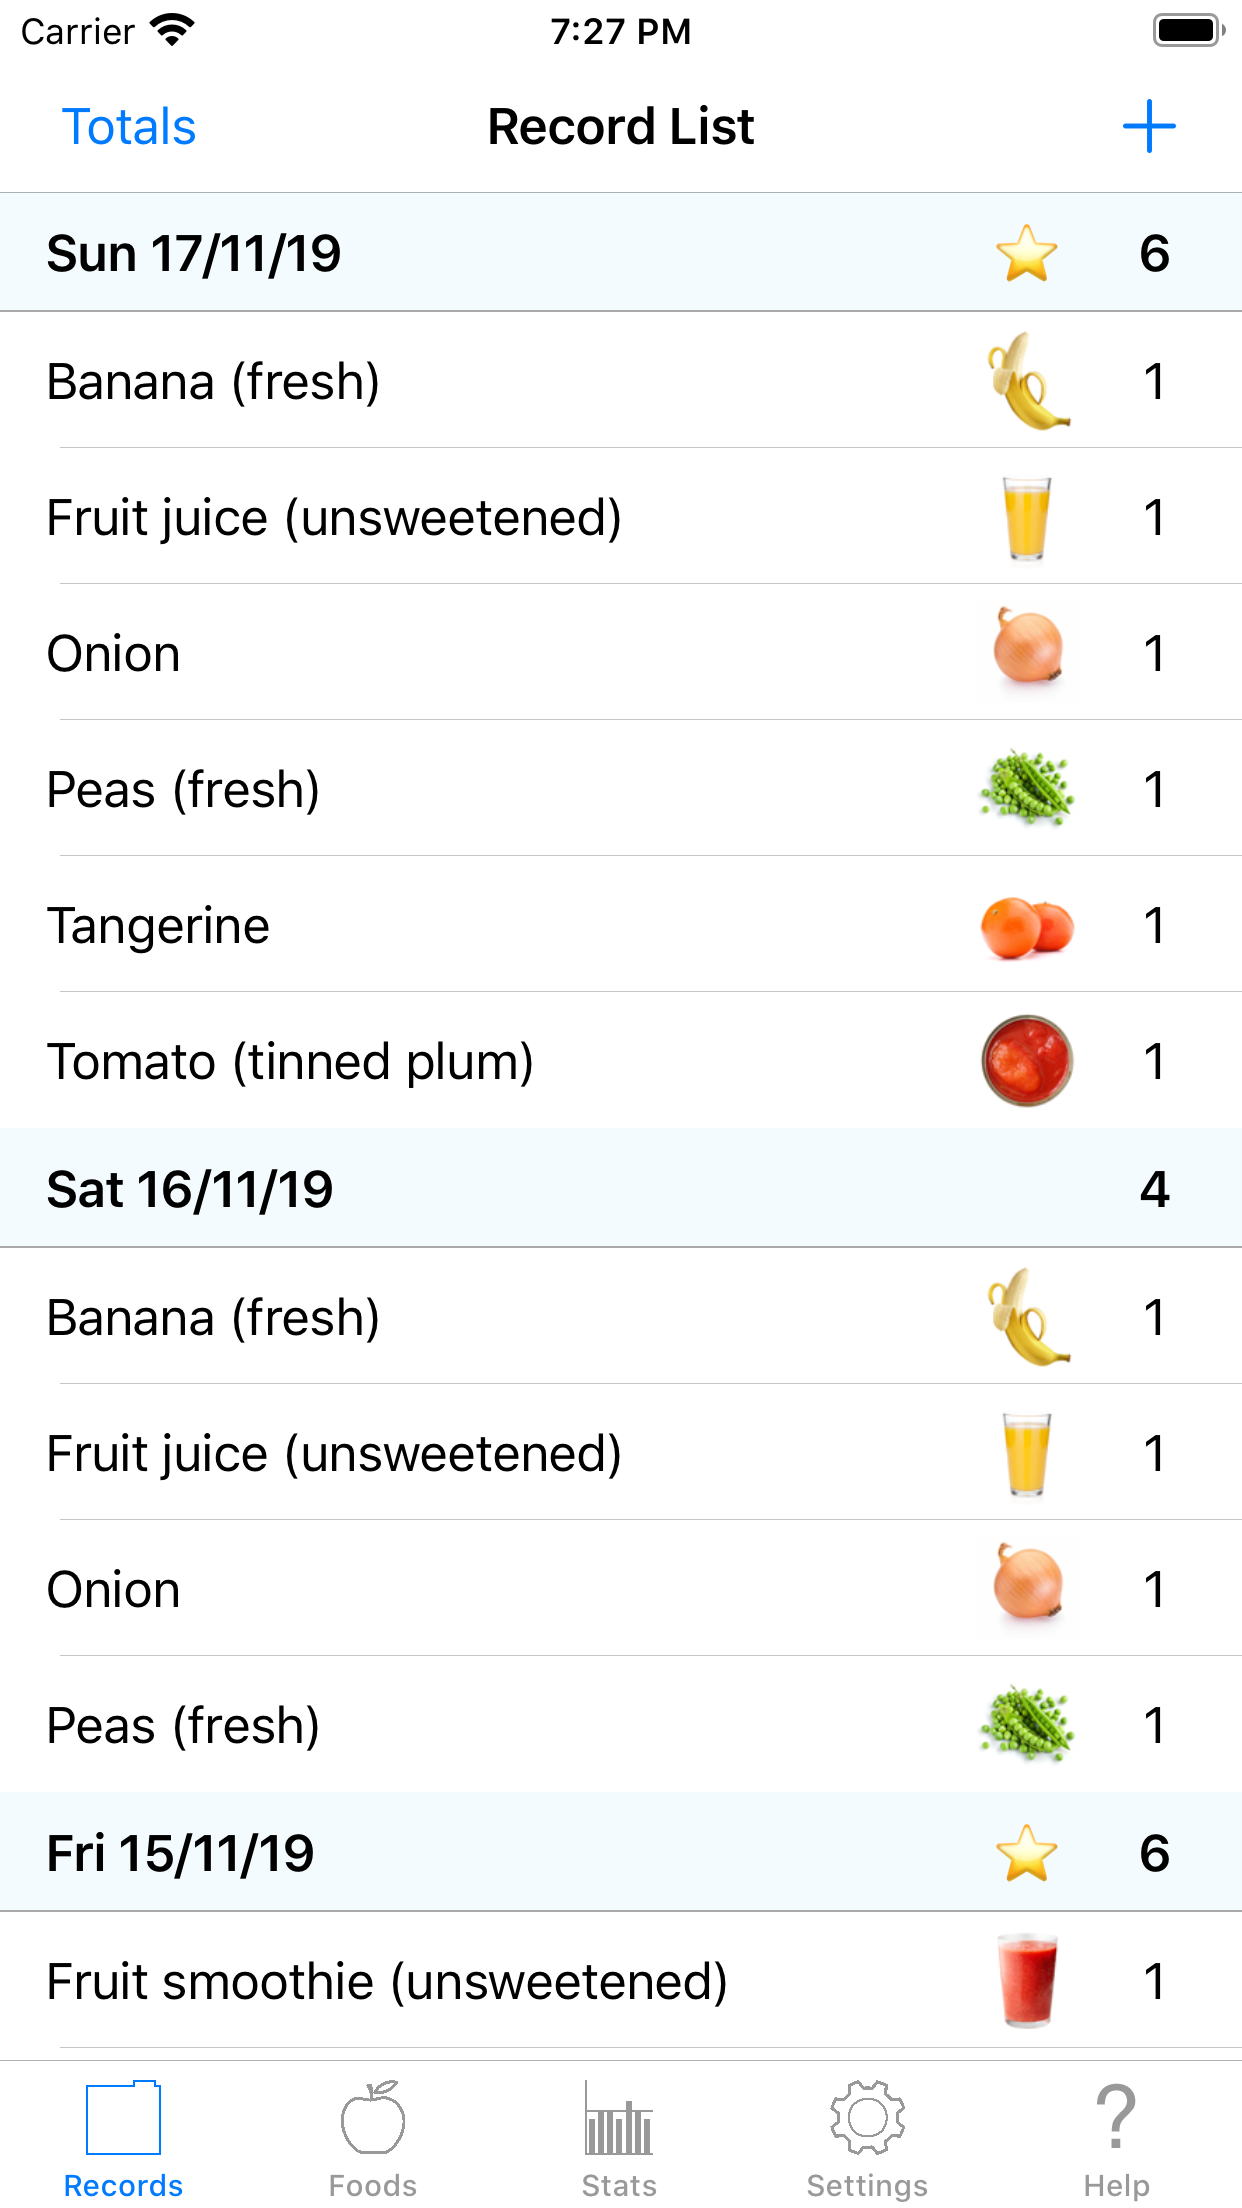Tap the Wi-Fi status bar icon
This screenshot has height=2208, width=1242.
(x=172, y=31)
